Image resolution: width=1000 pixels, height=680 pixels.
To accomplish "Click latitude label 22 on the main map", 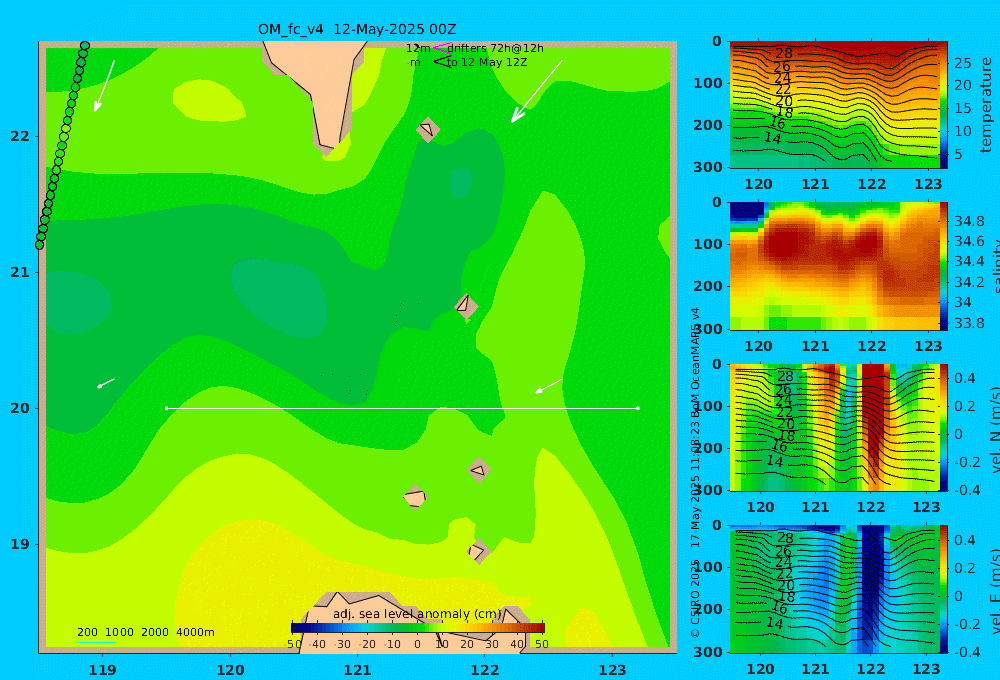I will (20, 136).
